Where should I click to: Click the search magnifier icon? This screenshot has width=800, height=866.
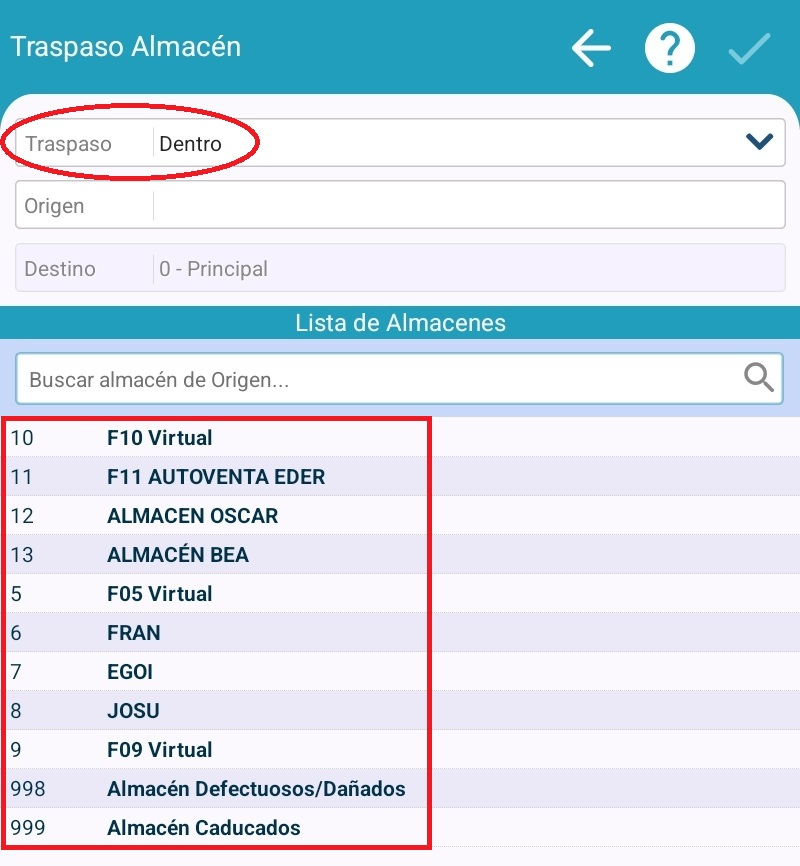point(759,378)
